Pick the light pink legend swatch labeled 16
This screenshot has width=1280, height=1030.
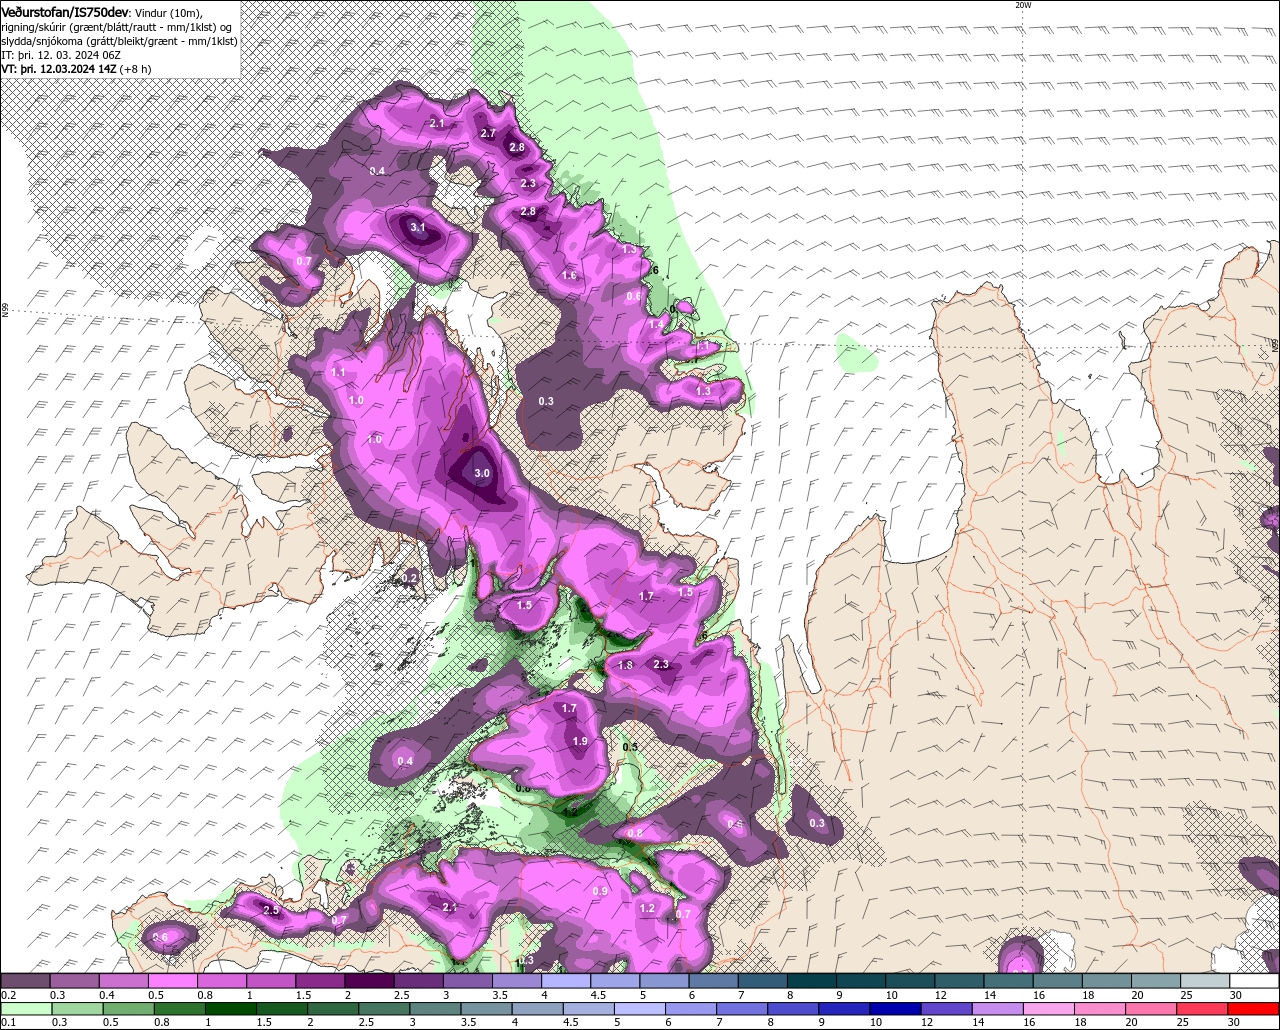[1049, 1008]
